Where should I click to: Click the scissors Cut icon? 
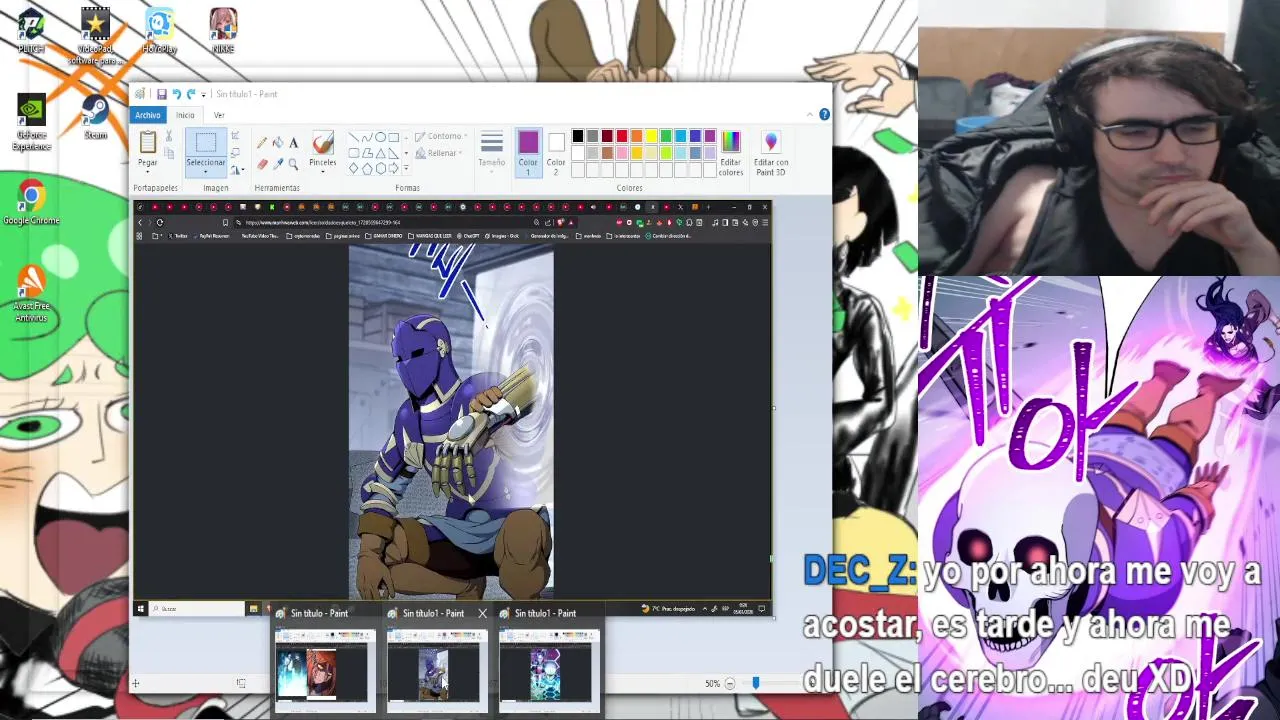tap(169, 136)
